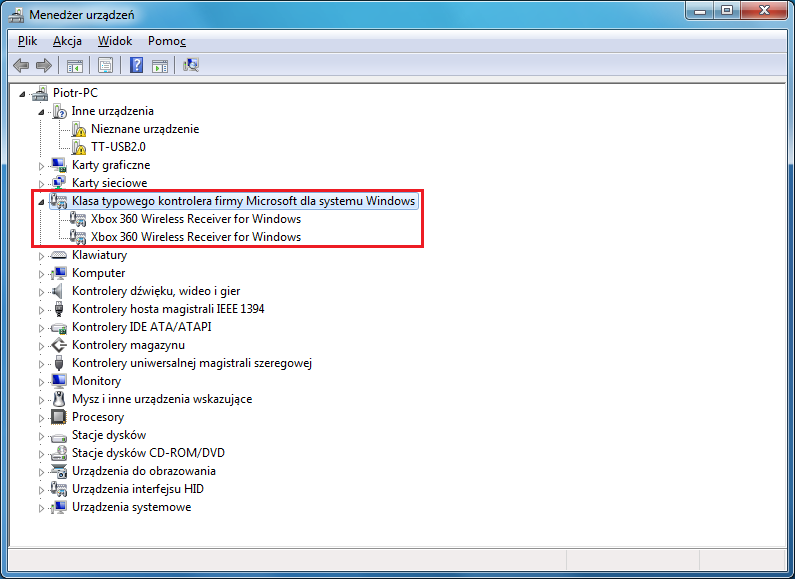Click the show/hide console tree icon
The image size is (795, 579).
pos(75,65)
